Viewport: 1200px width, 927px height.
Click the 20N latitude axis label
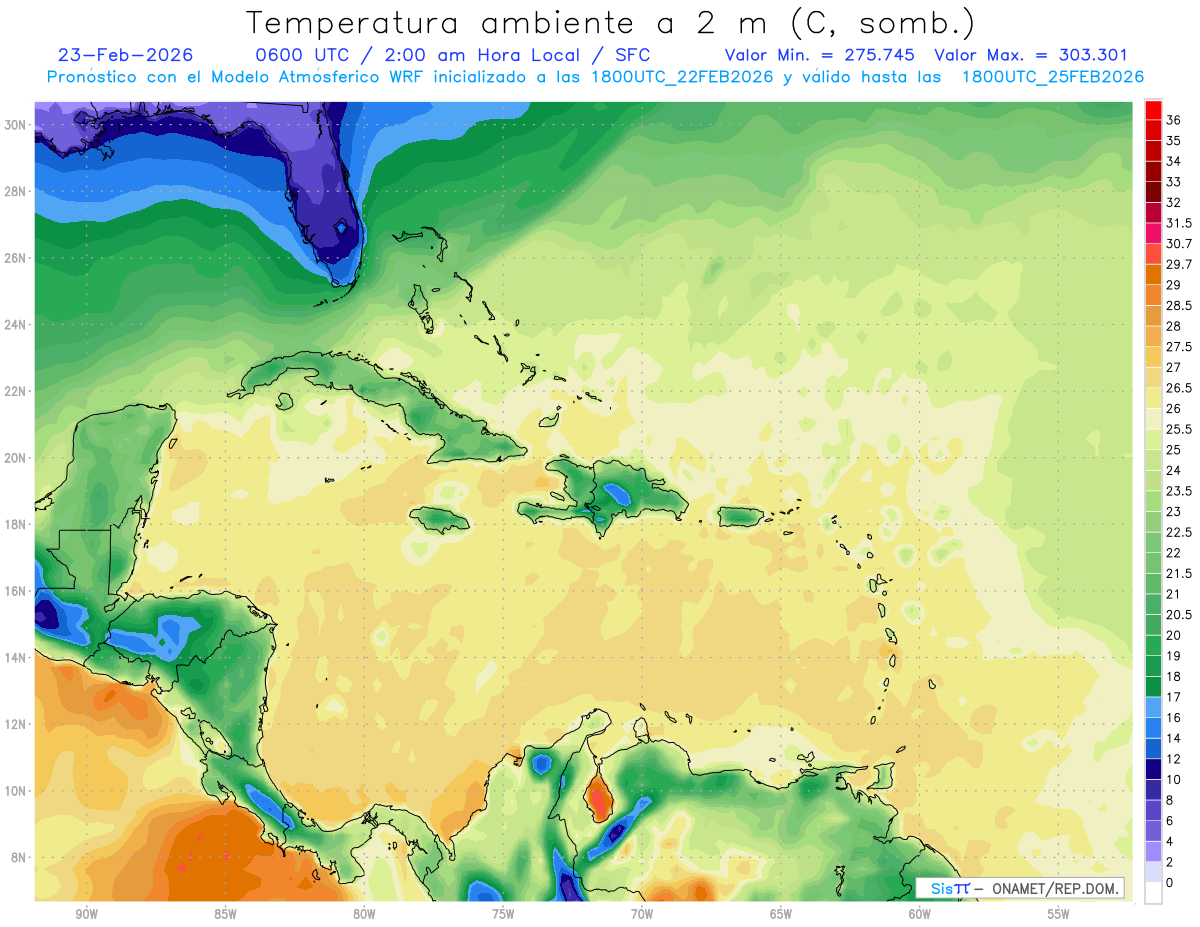click(16, 458)
